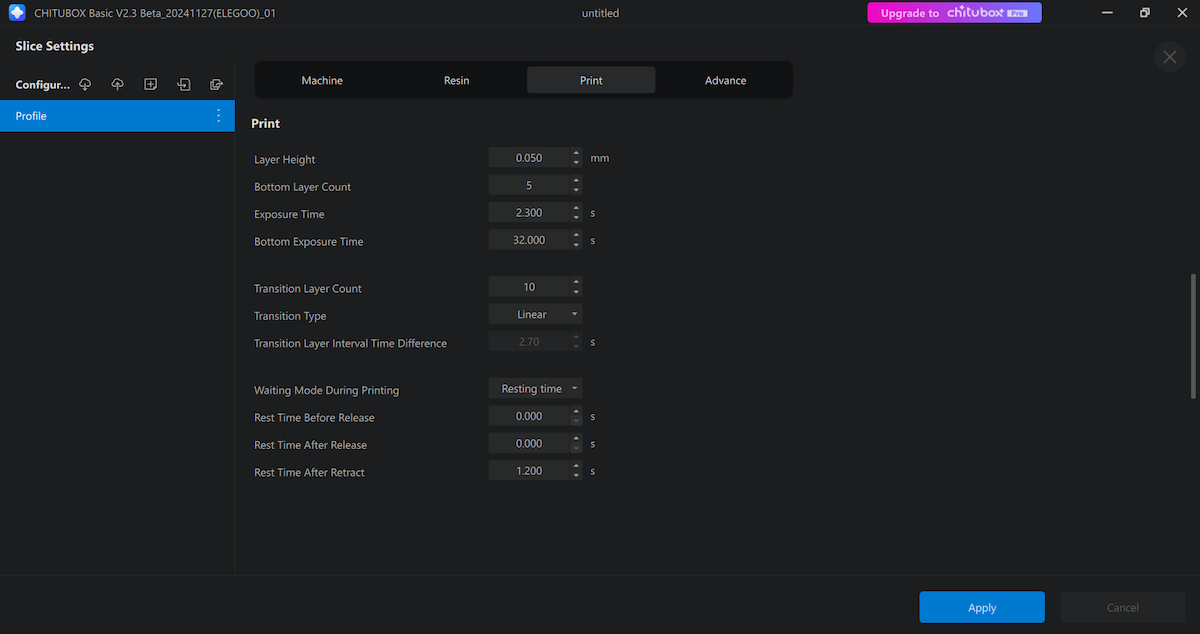1200x634 pixels.
Task: Click the "untitled" window title
Action: pyautogui.click(x=600, y=13)
